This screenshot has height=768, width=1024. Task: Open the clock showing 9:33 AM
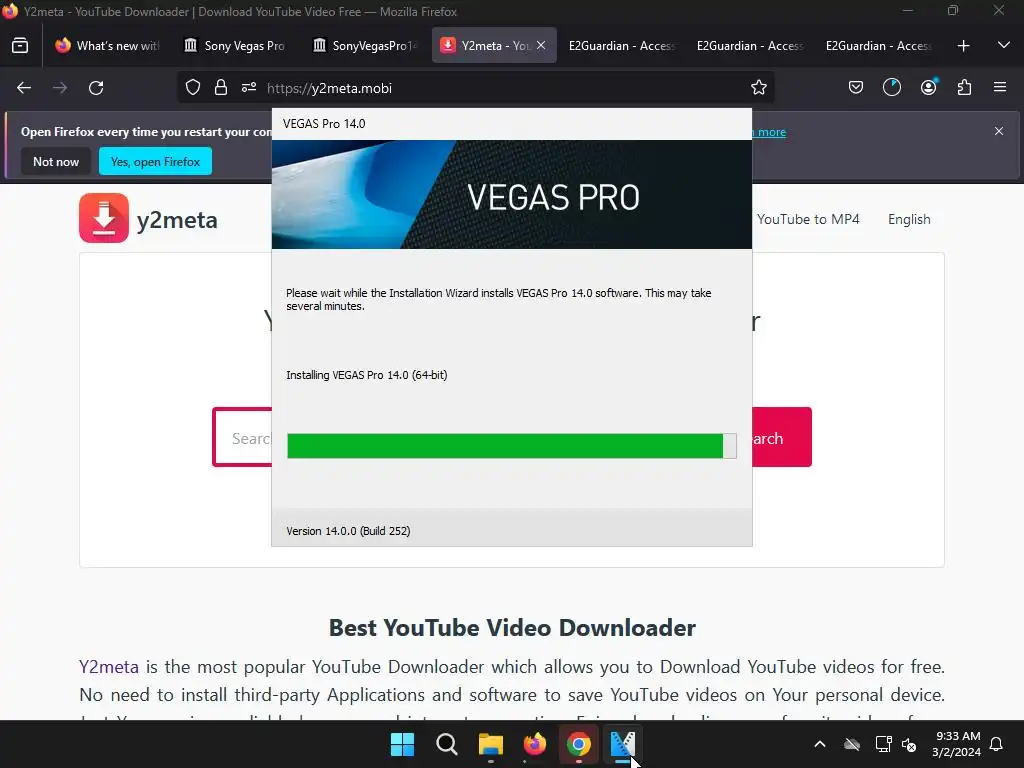pos(957,744)
